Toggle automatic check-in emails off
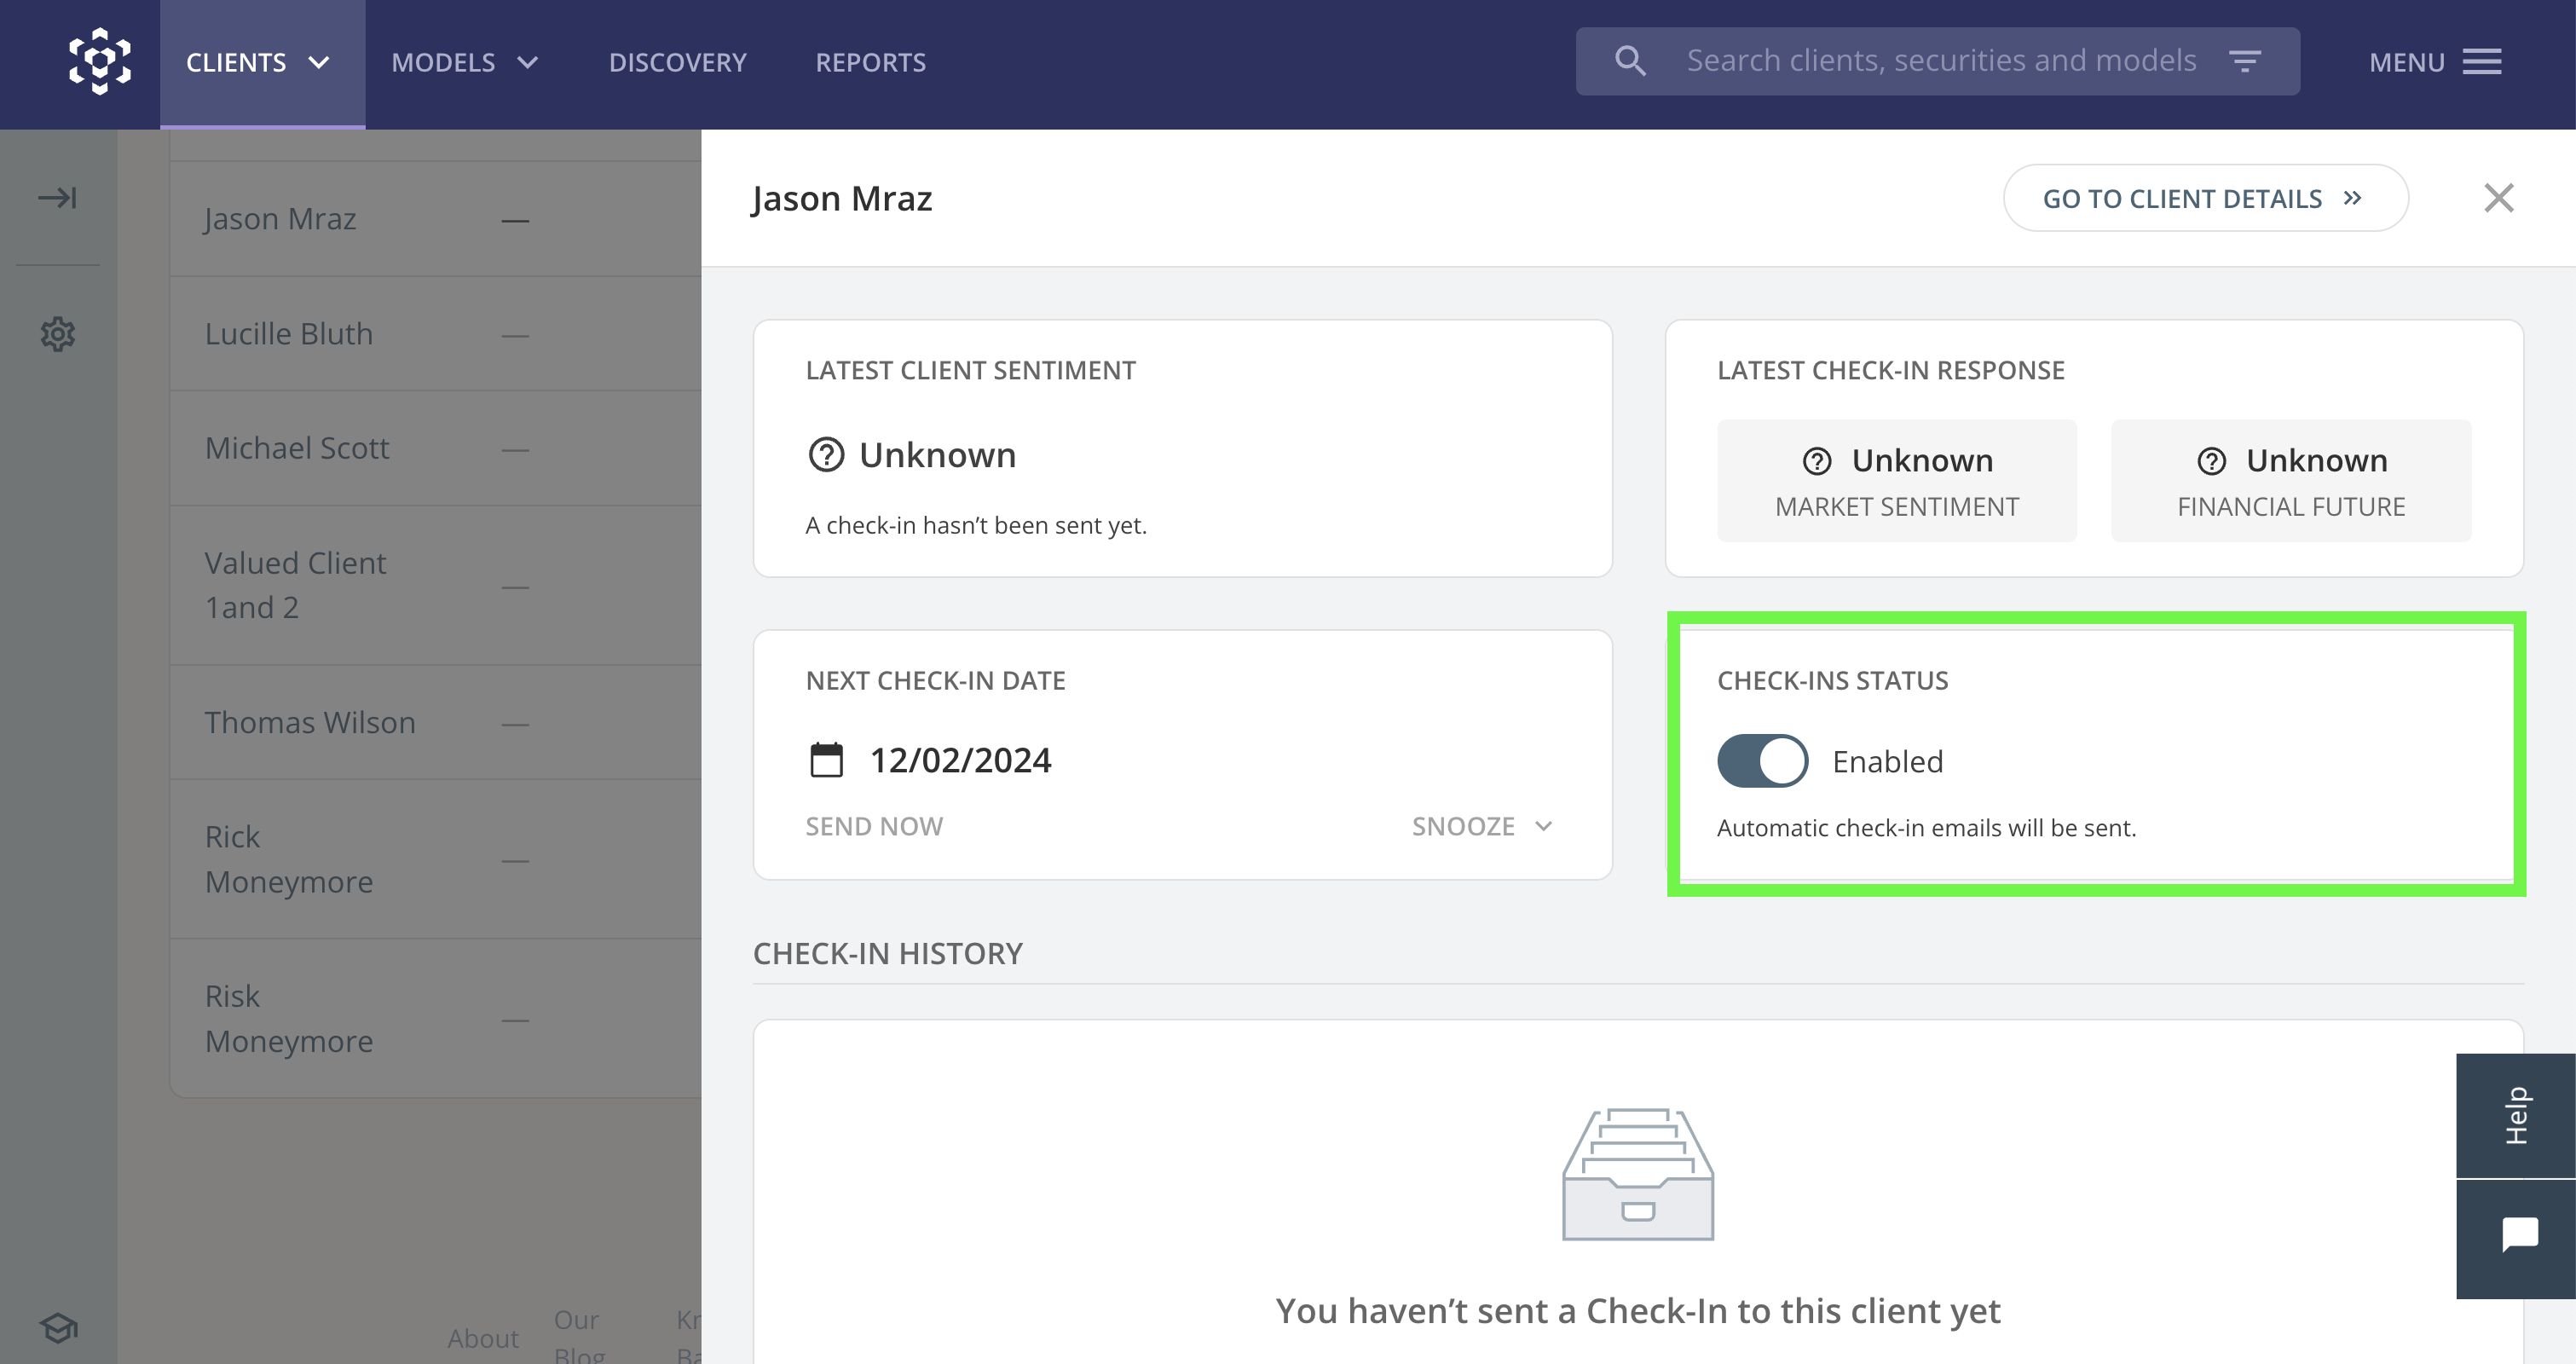 (x=1762, y=760)
